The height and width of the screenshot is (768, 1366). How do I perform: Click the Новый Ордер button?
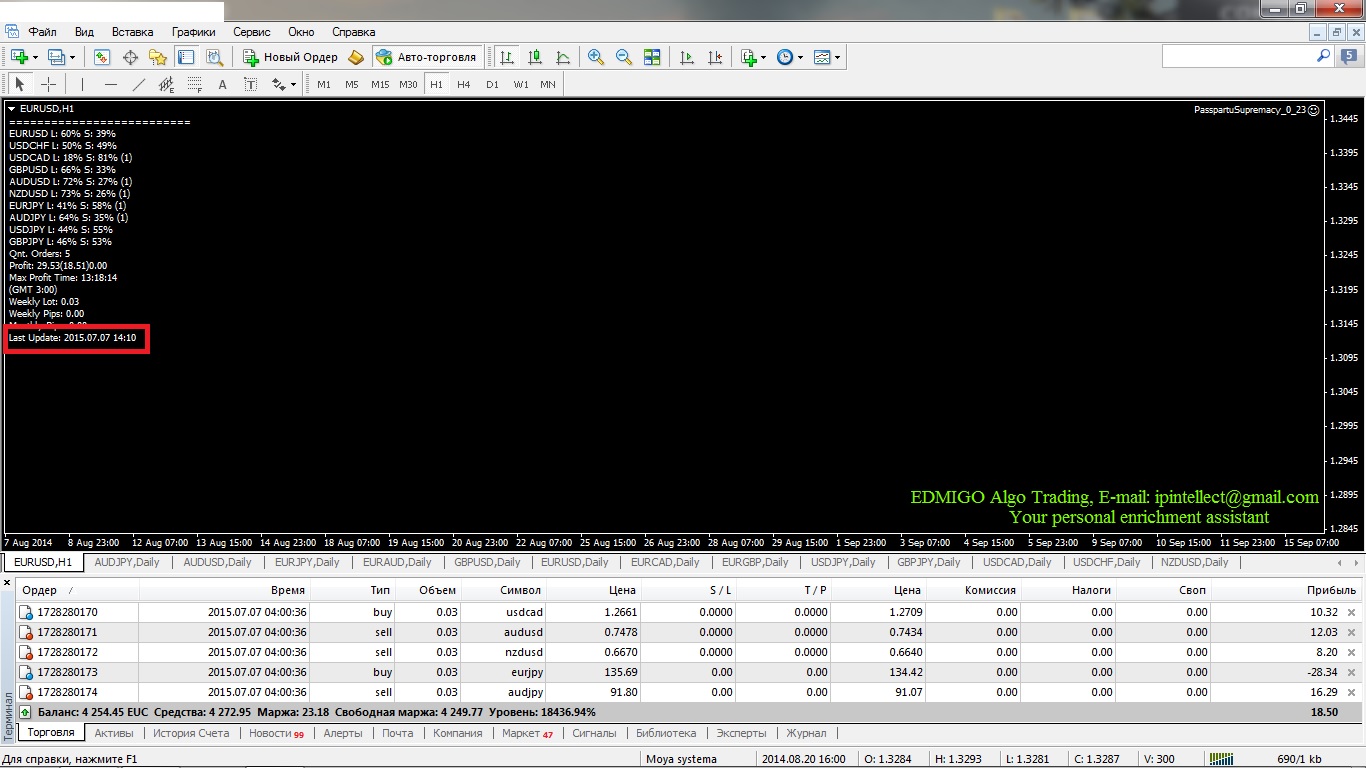[x=291, y=57]
